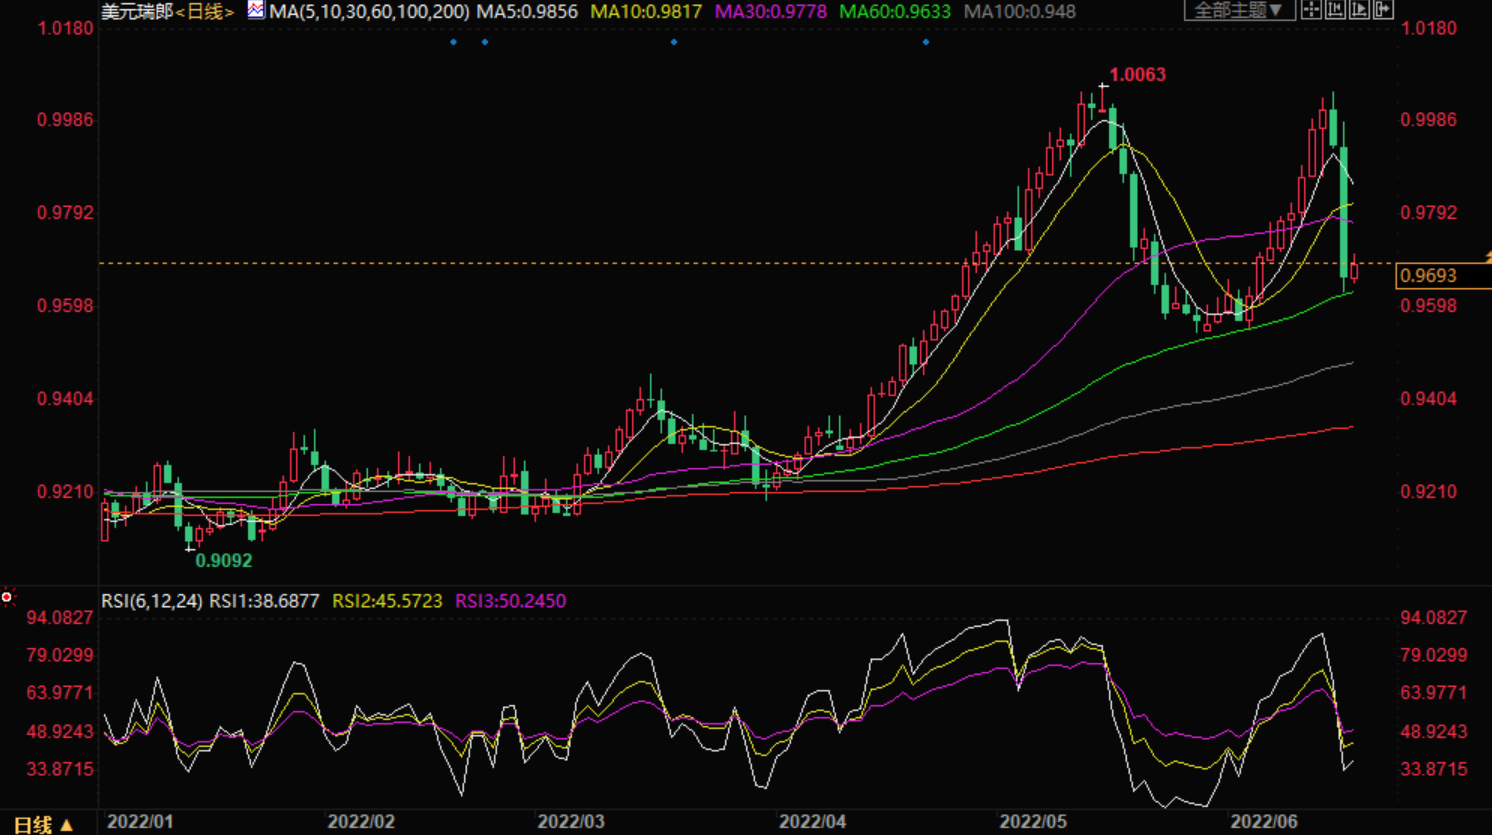Expand the 日线 period selector at bottom left
This screenshot has height=835, width=1492.
click(43, 825)
